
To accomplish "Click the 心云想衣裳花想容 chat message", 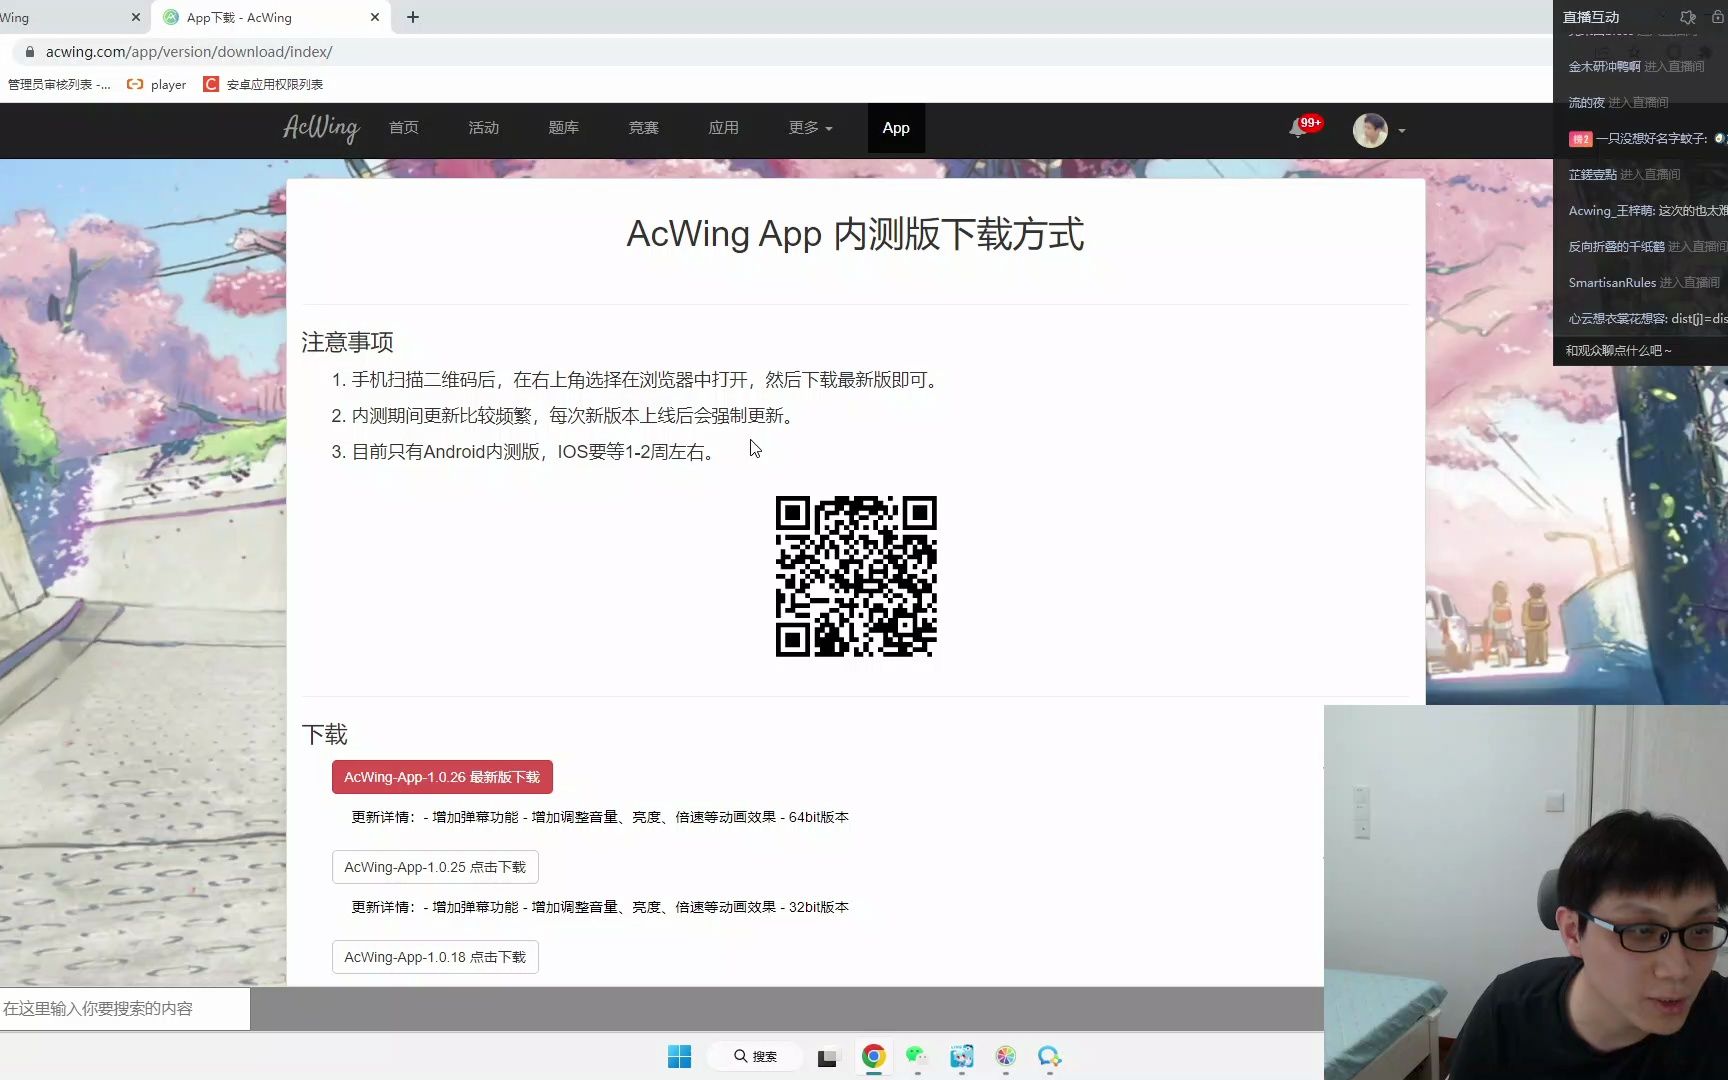I will (x=1647, y=319).
